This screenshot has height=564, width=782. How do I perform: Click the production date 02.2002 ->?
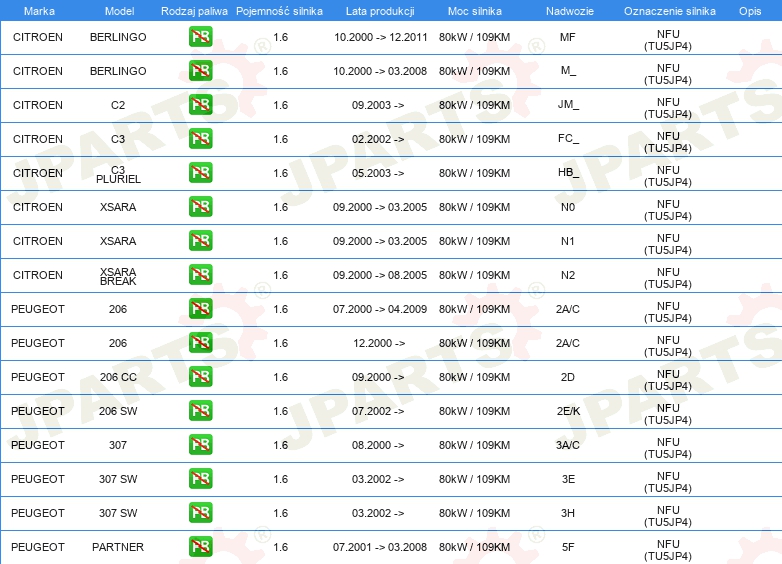(378, 139)
